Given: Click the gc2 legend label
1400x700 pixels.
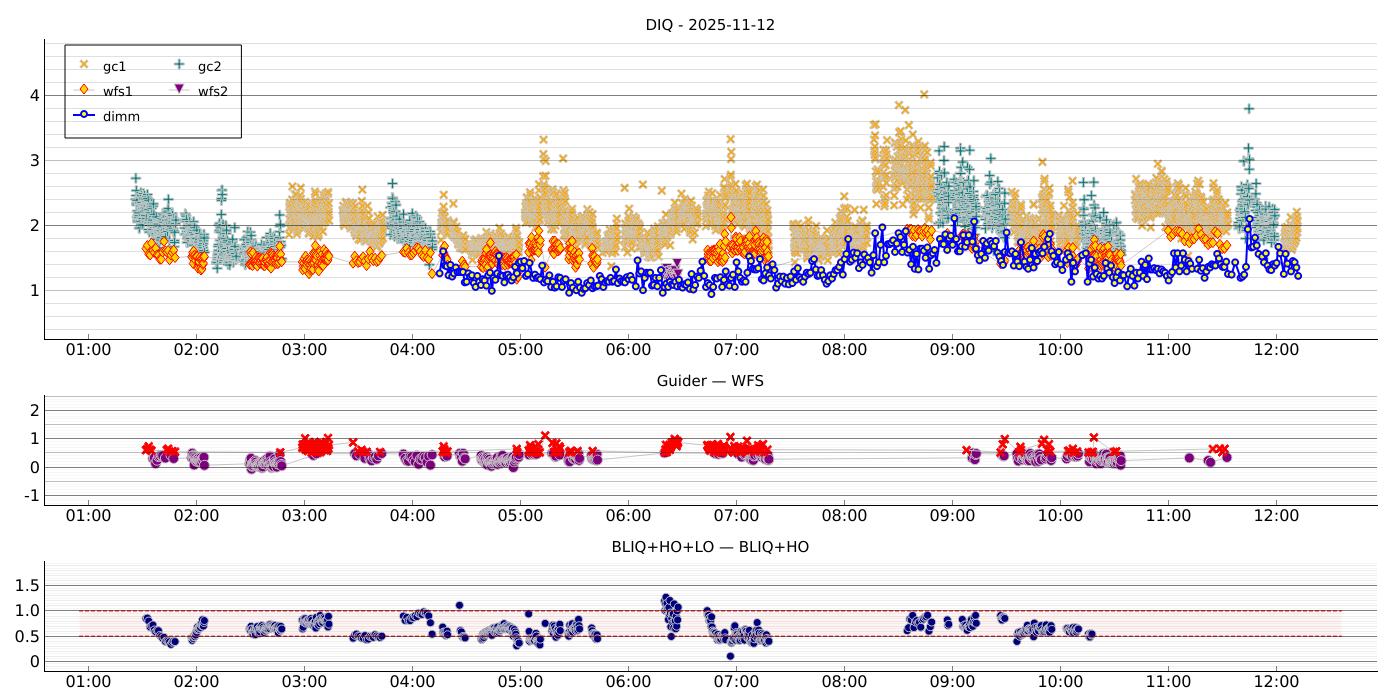Looking at the screenshot, I should [209, 67].
